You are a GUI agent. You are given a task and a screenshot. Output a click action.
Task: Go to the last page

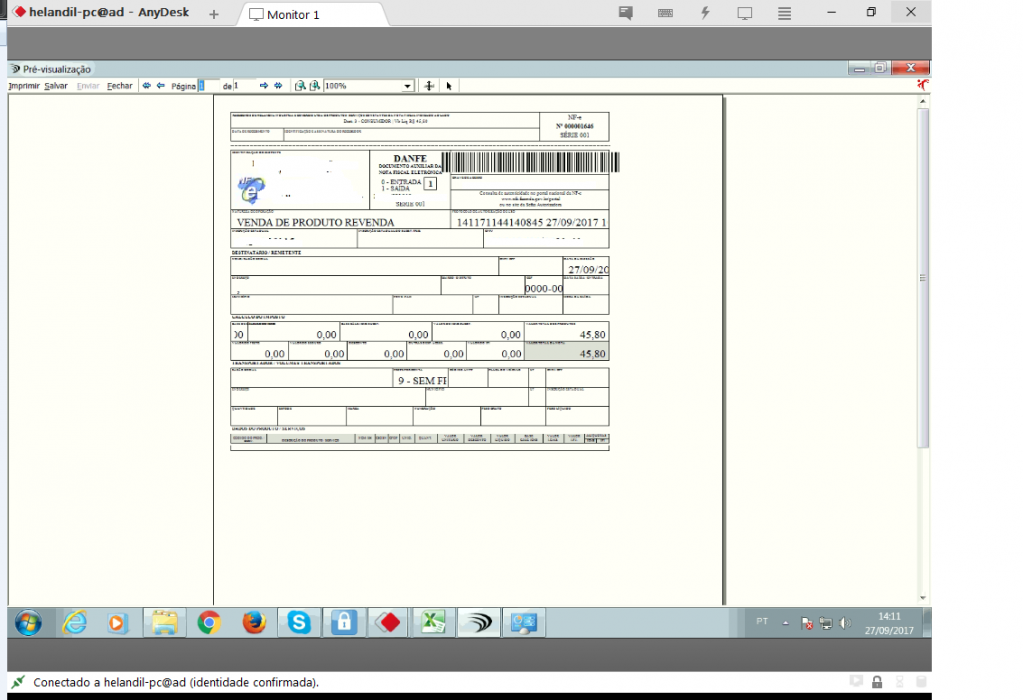[x=278, y=85]
